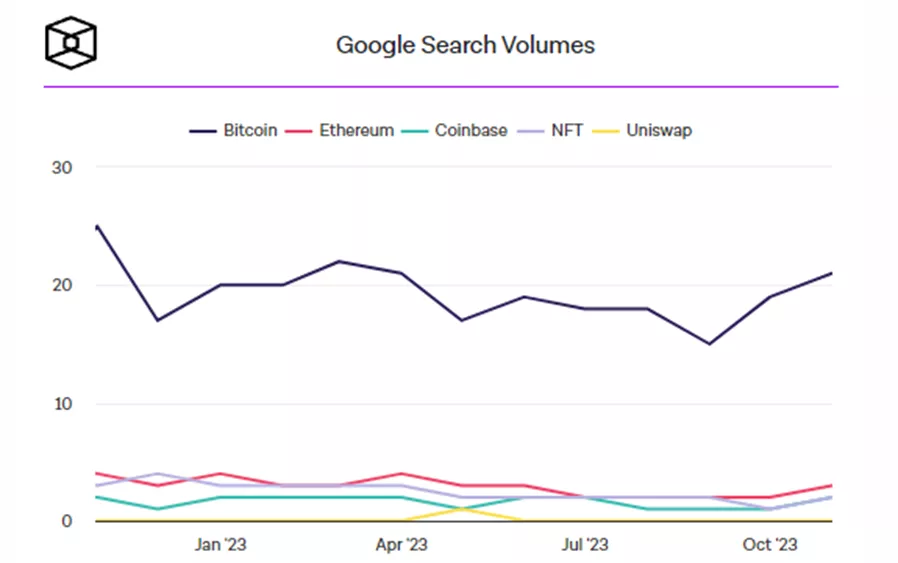Click the lavender NFT legend line marker

[531, 131]
